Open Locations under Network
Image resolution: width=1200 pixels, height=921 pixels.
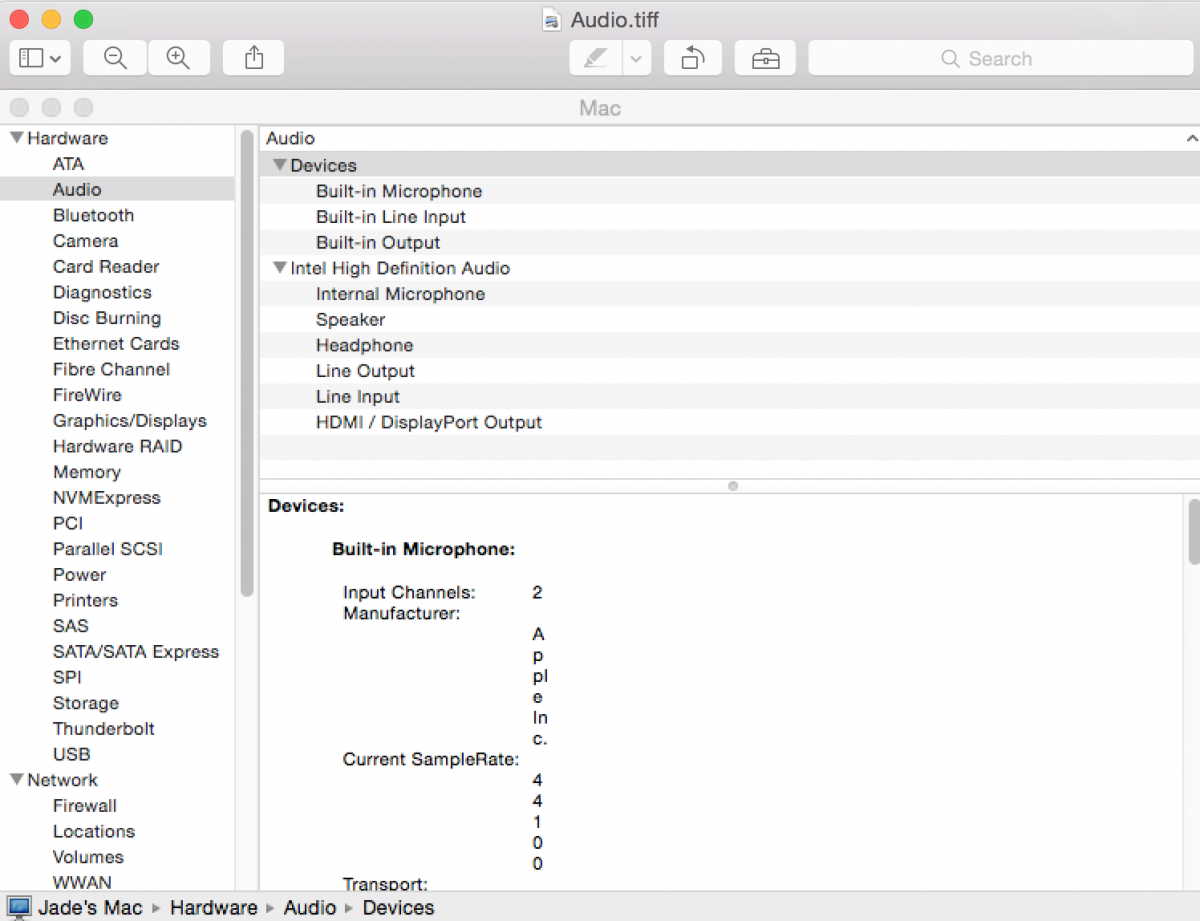point(93,832)
